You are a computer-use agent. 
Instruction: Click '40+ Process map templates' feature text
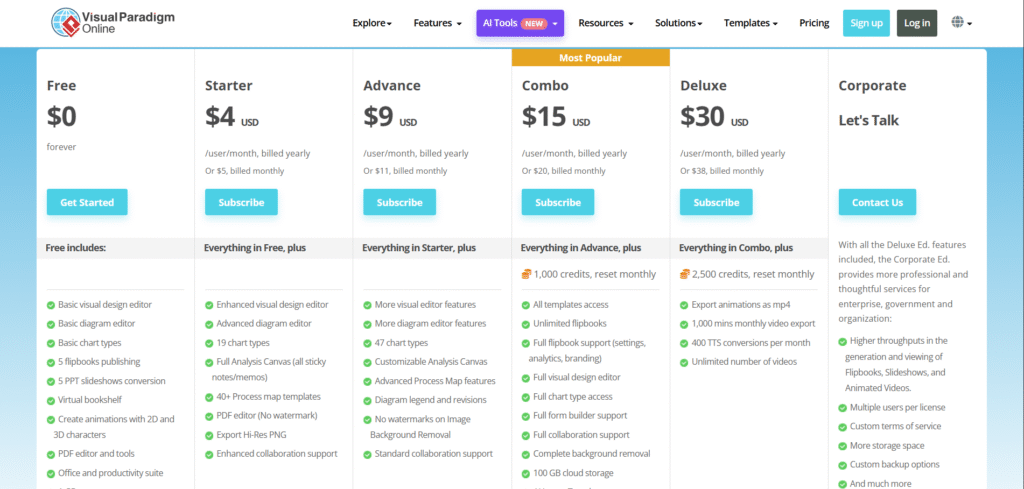point(268,397)
